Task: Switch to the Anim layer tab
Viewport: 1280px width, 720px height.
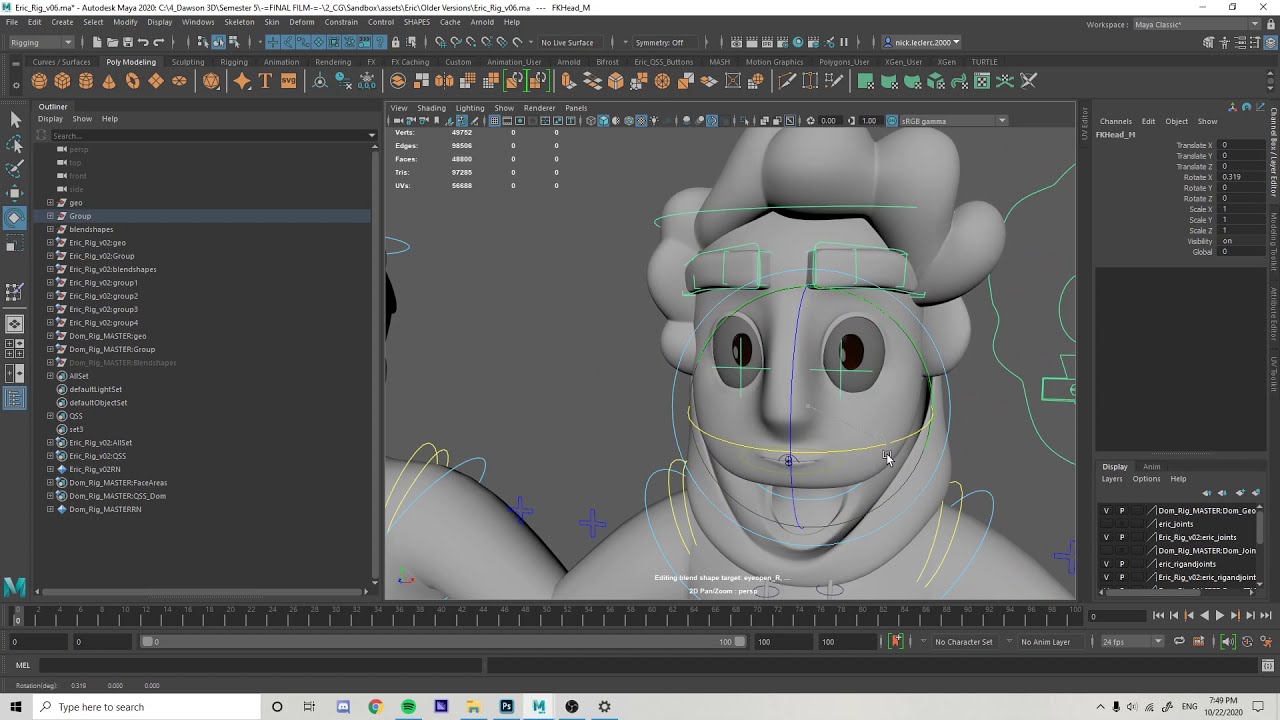Action: [x=1152, y=467]
